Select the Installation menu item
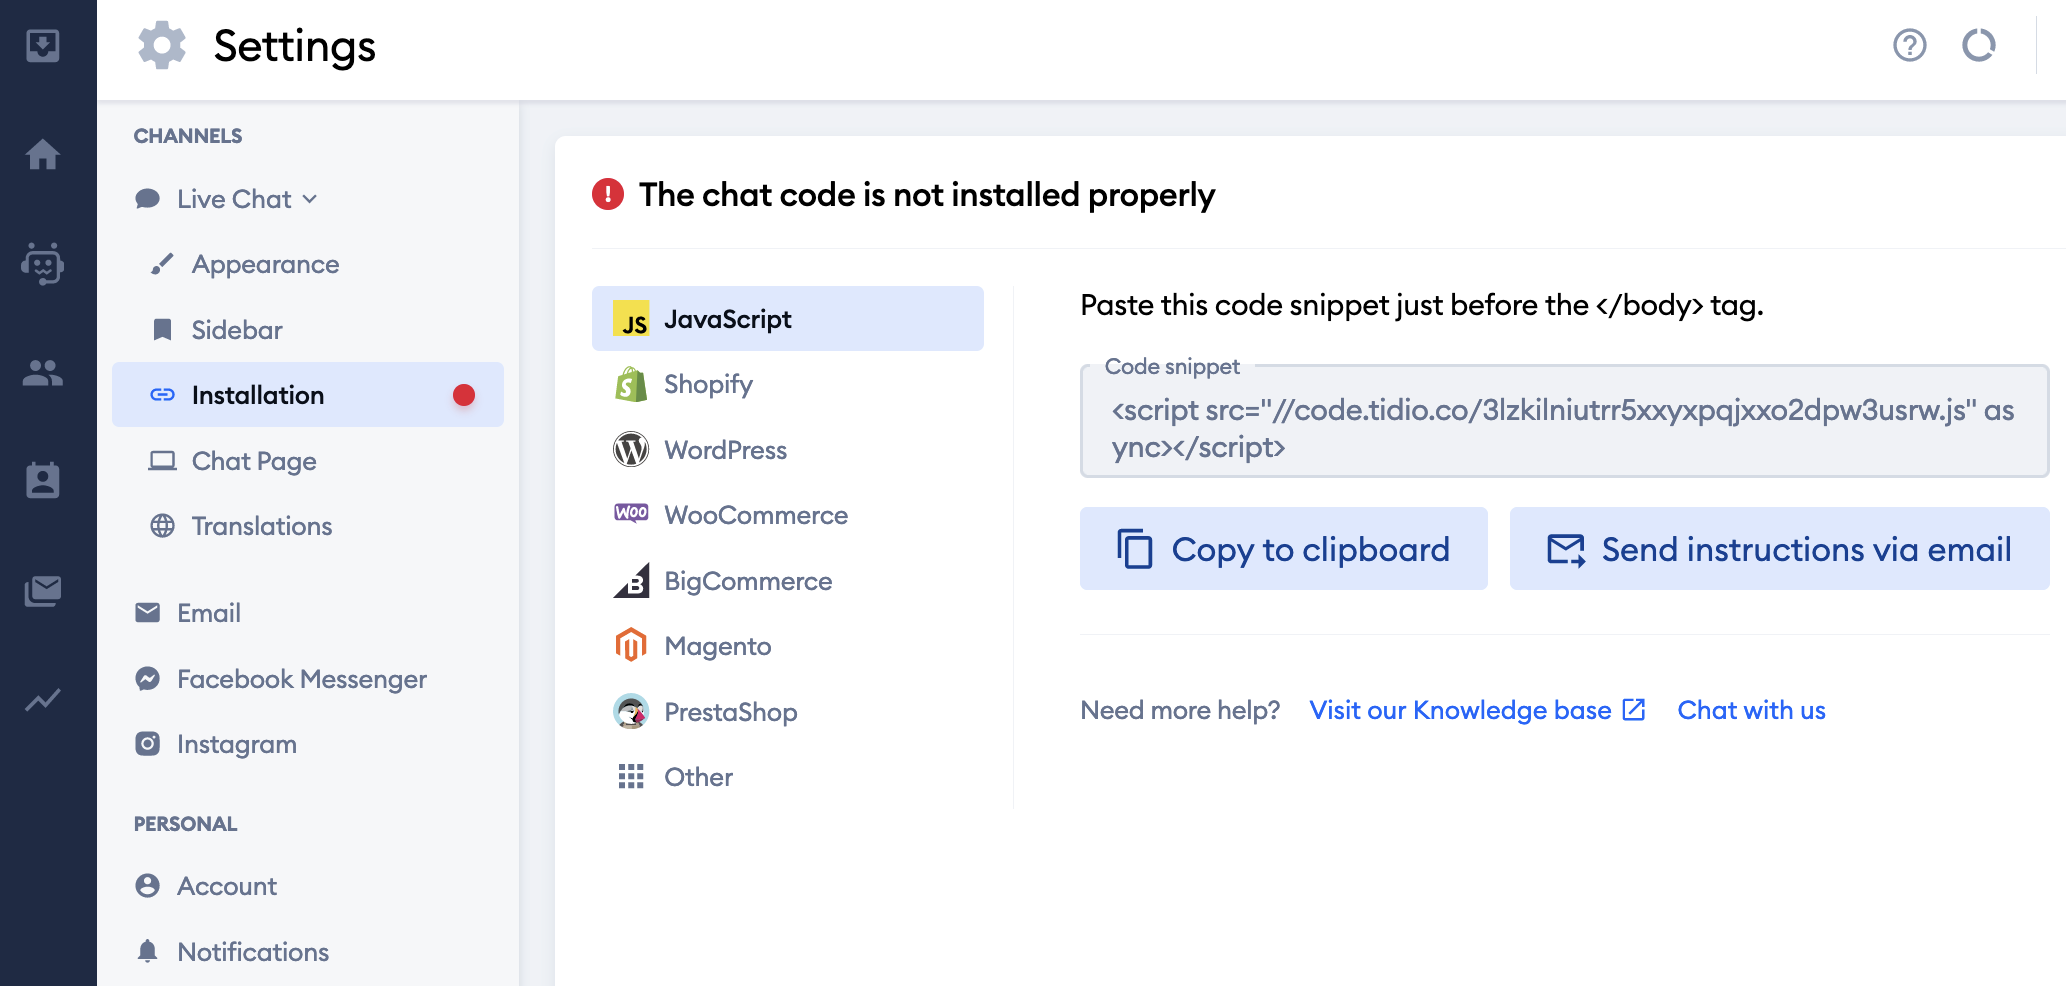This screenshot has height=986, width=2066. point(308,395)
